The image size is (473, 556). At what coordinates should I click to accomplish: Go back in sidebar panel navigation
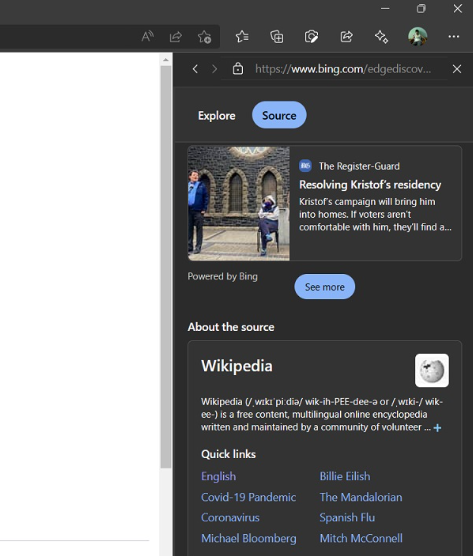coord(195,69)
